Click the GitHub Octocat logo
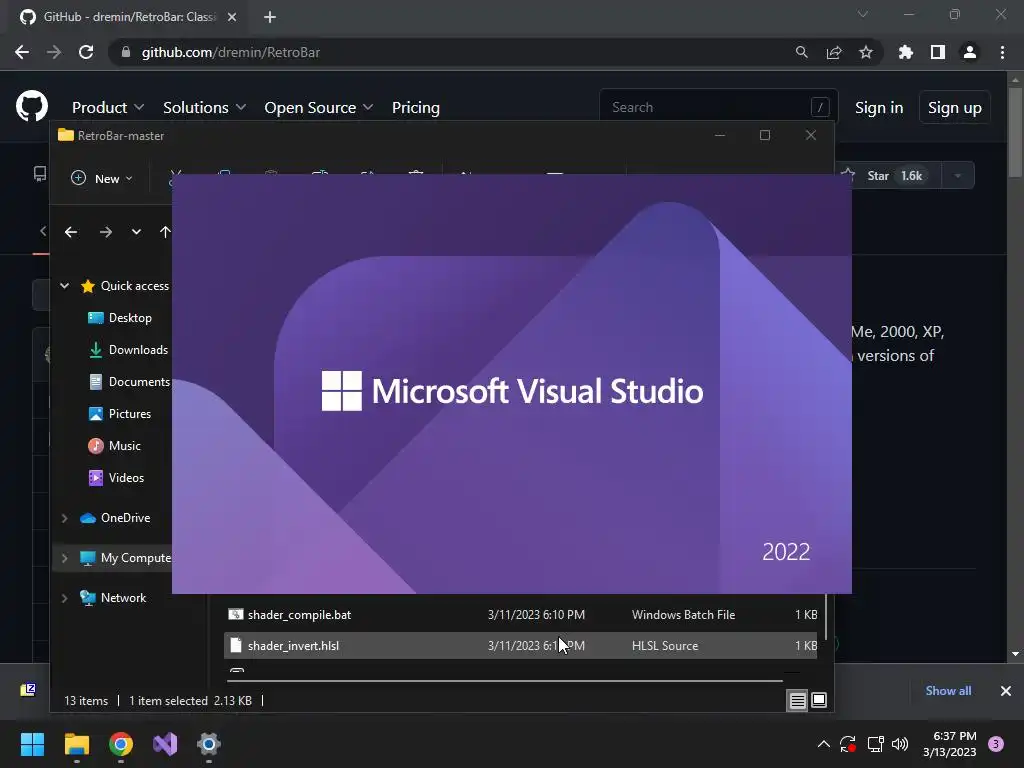The image size is (1024, 768). coord(32,106)
